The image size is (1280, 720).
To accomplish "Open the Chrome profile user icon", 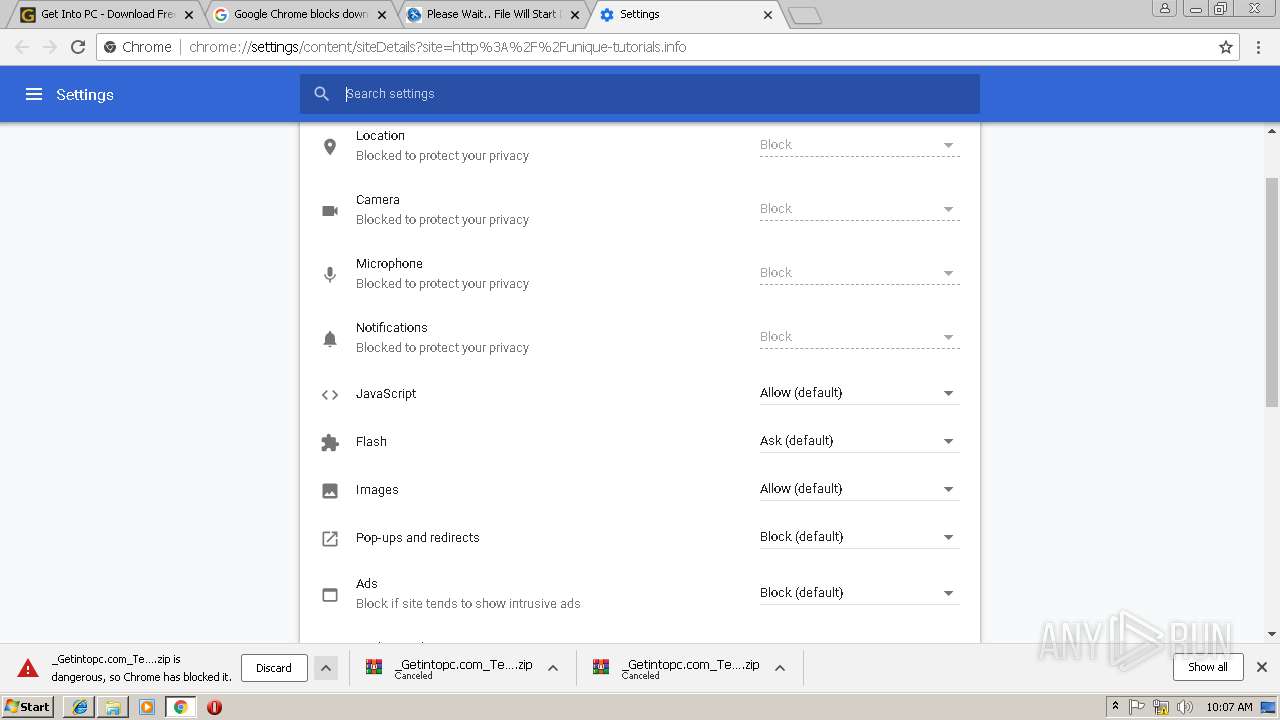I will (1164, 8).
